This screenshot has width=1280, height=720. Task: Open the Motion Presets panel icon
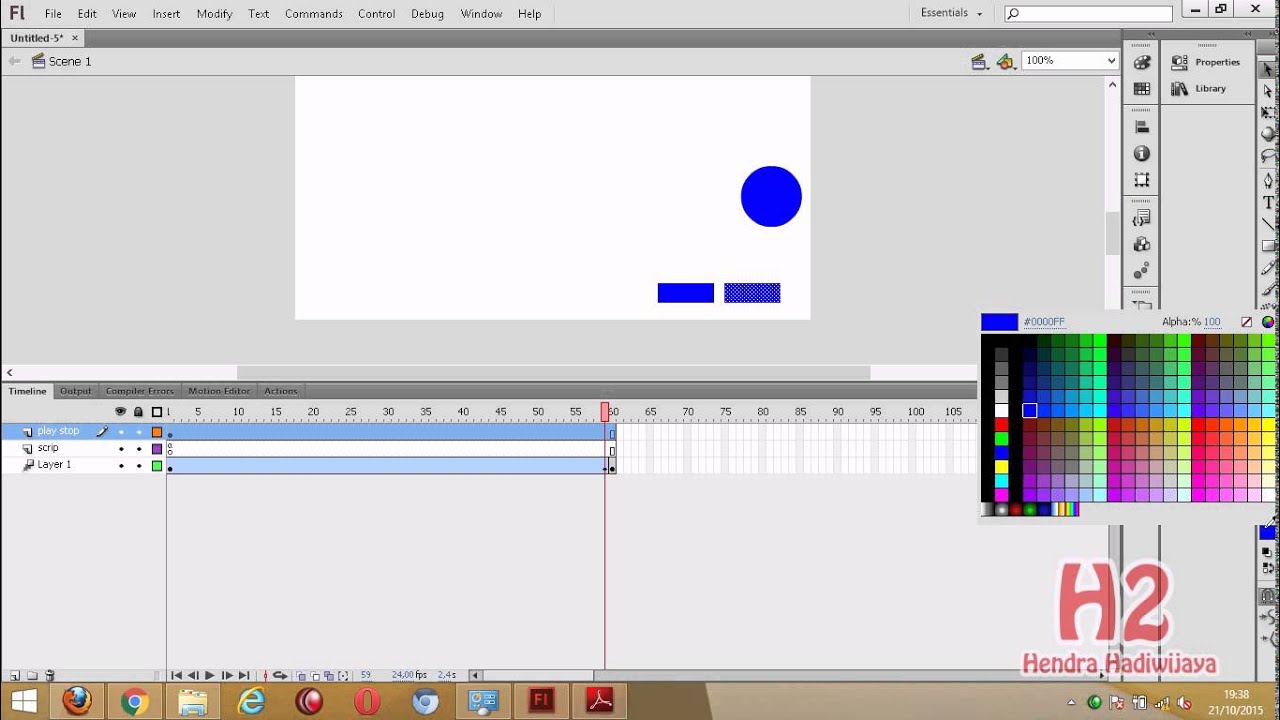1141,271
